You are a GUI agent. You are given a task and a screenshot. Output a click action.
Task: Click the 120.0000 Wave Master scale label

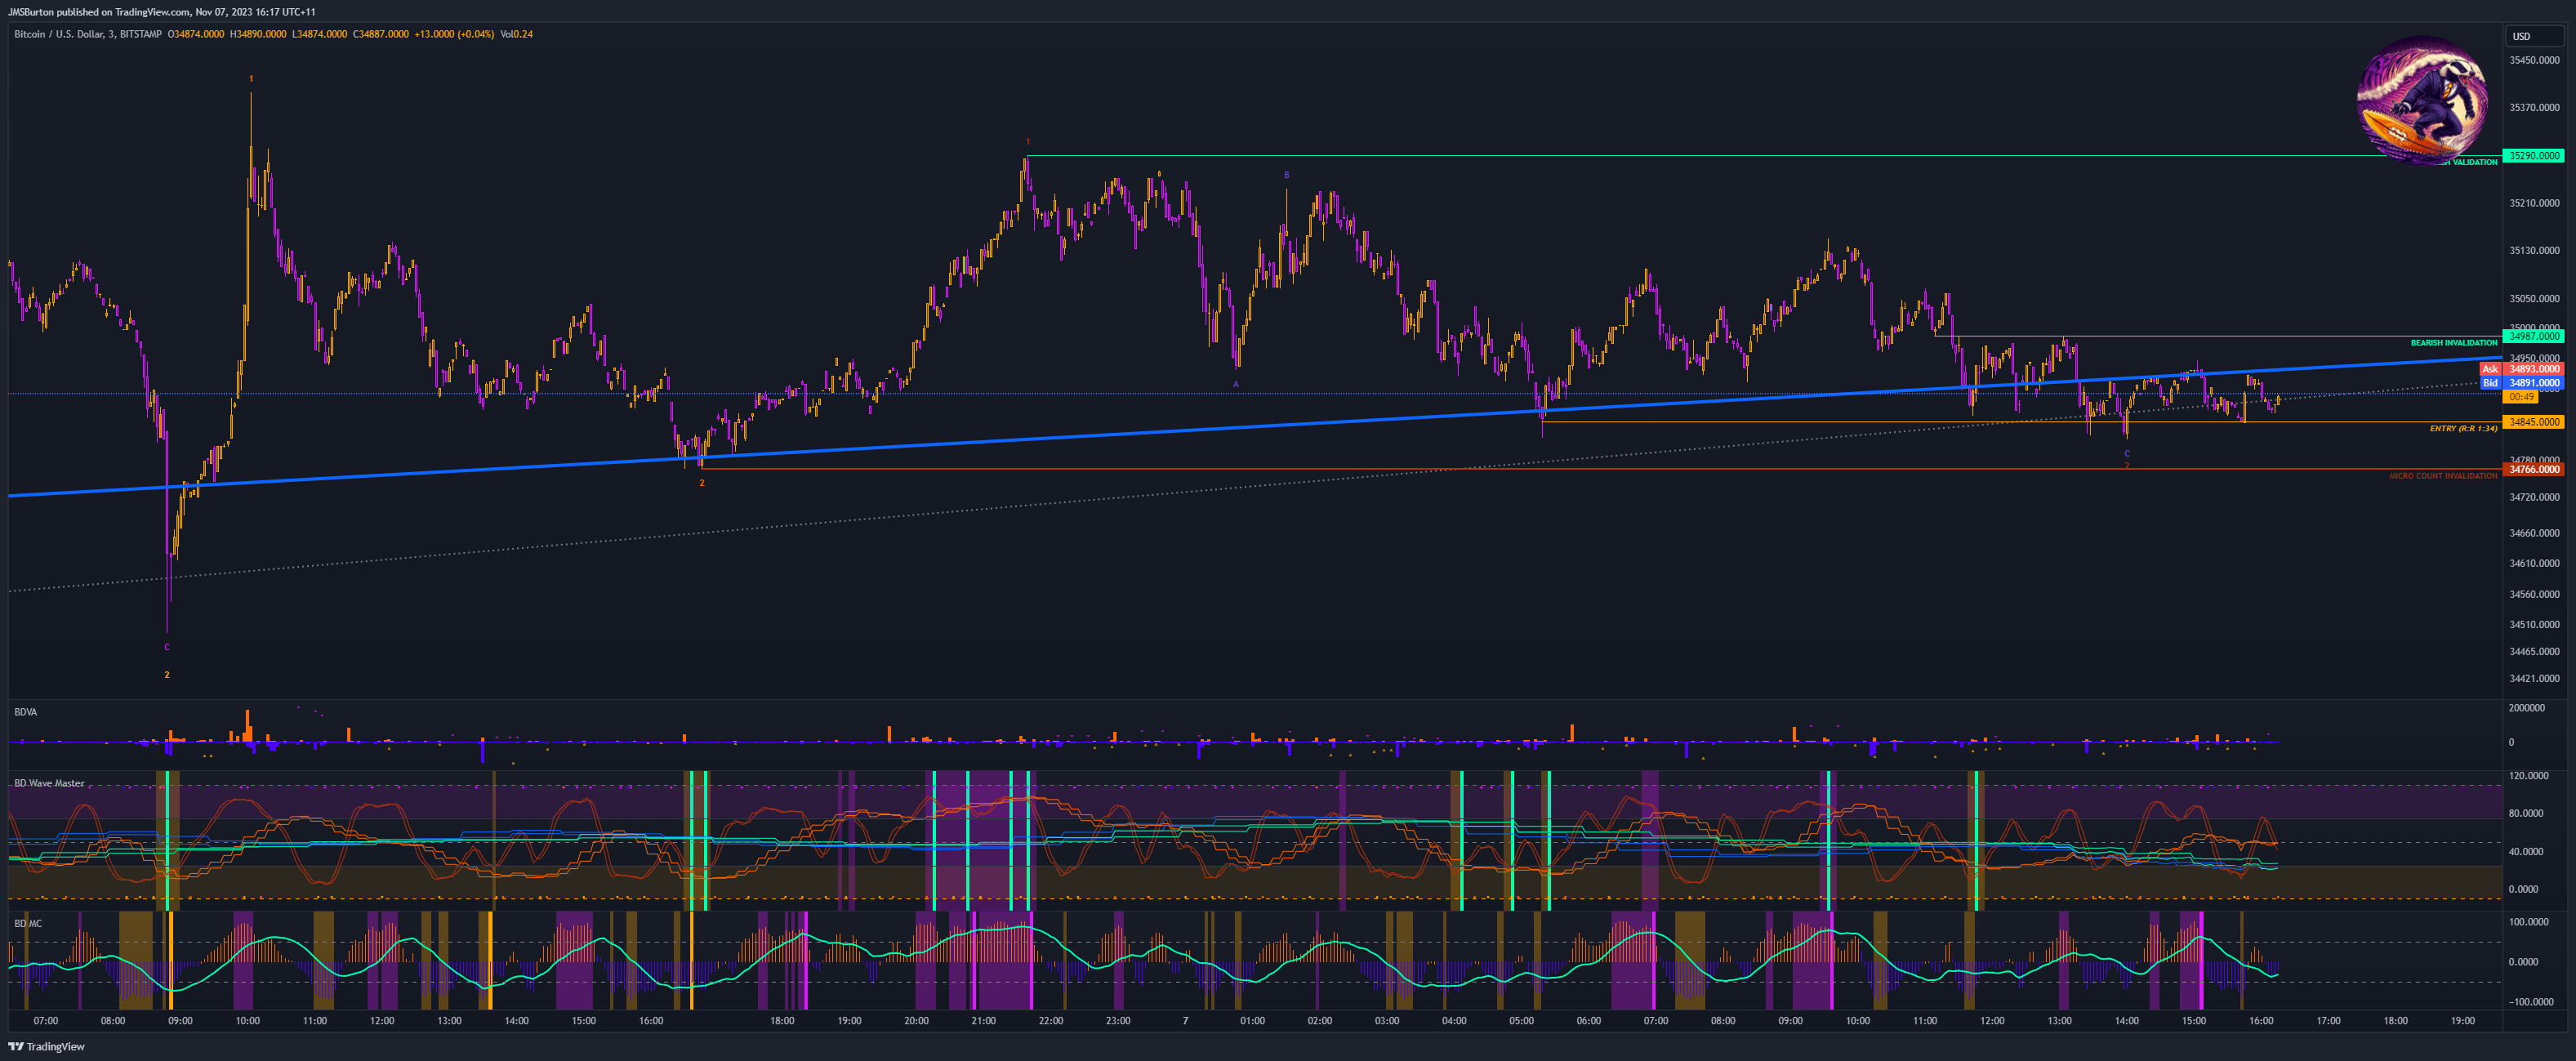[2528, 776]
